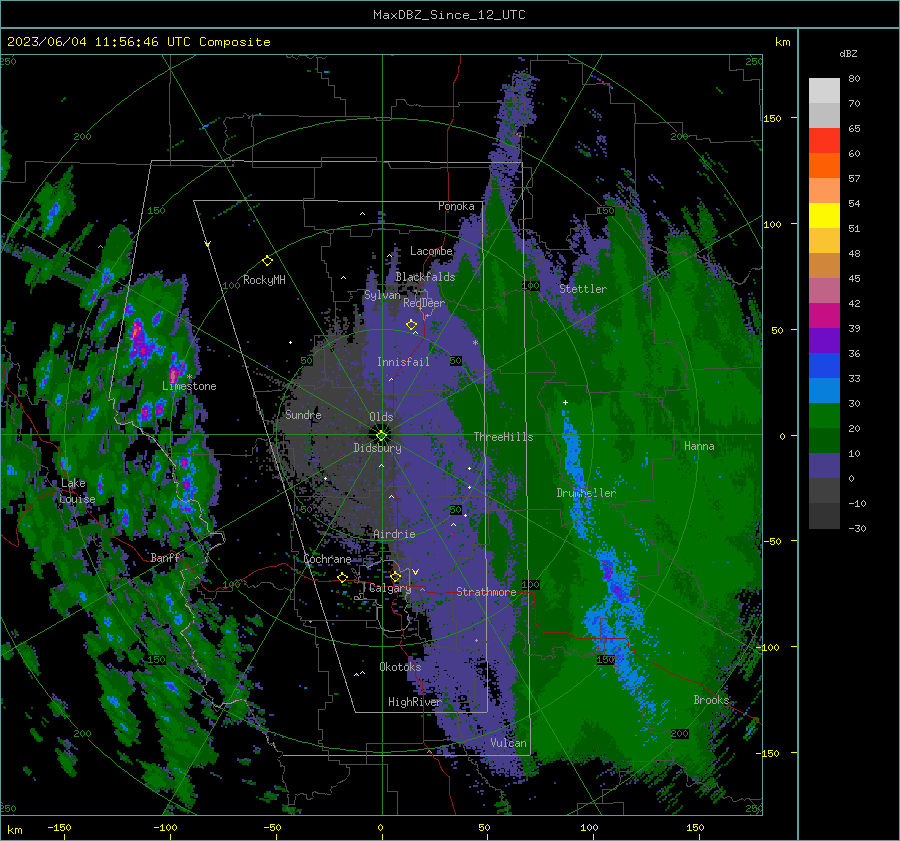
Task: Select the orange swatch between 57 and 60 dBZ
Action: coord(824,165)
